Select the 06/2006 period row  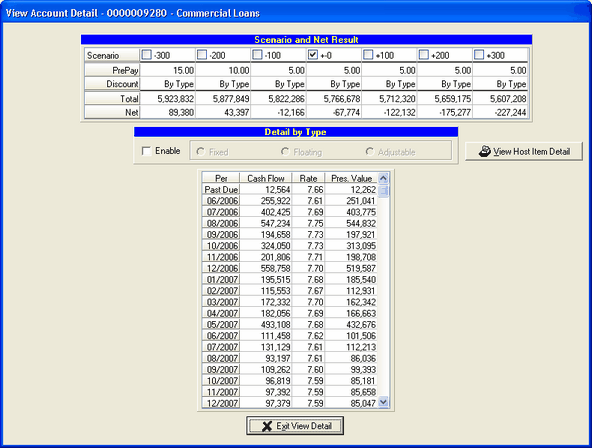[x=290, y=201]
